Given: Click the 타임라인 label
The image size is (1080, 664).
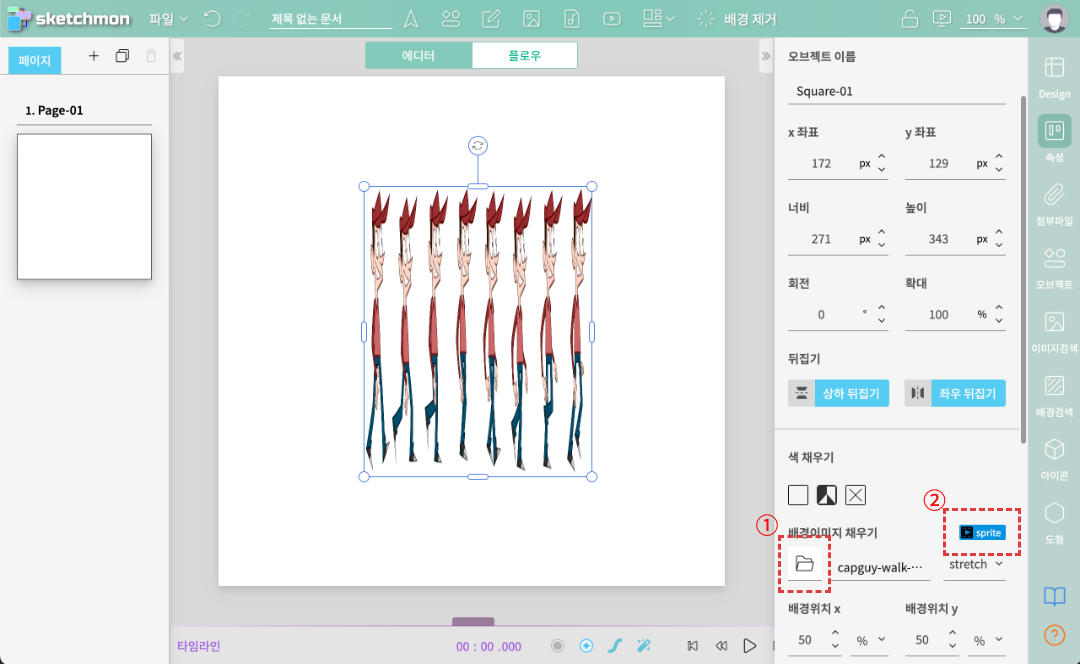Looking at the screenshot, I should point(198,646).
